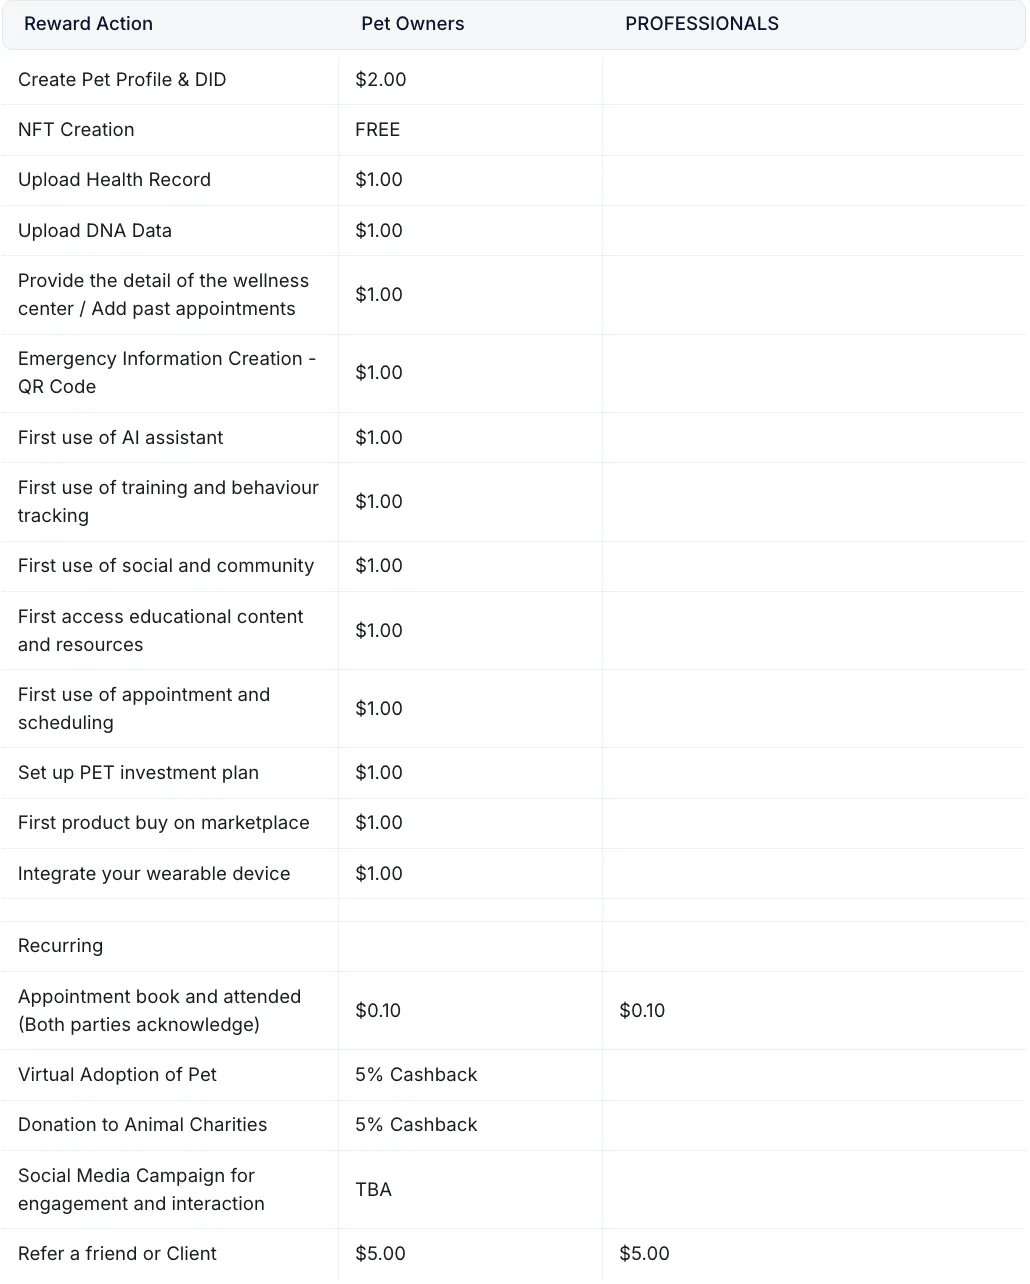
Task: Select the $2.00 reward amount cell
Action: point(380,80)
